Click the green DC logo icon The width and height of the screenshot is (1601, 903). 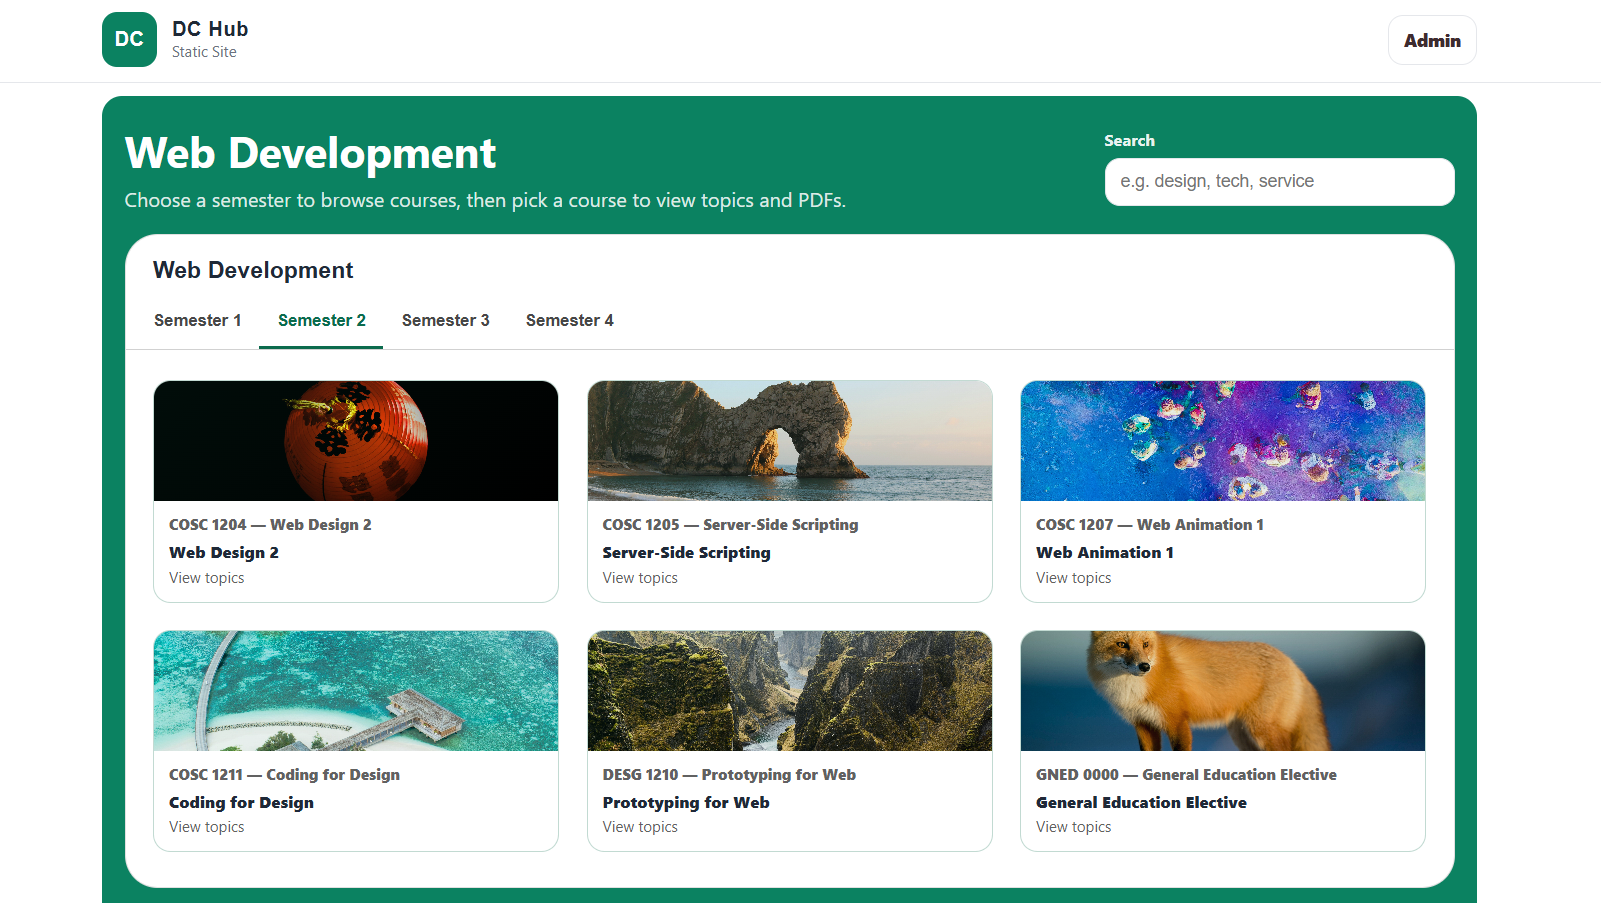point(129,40)
